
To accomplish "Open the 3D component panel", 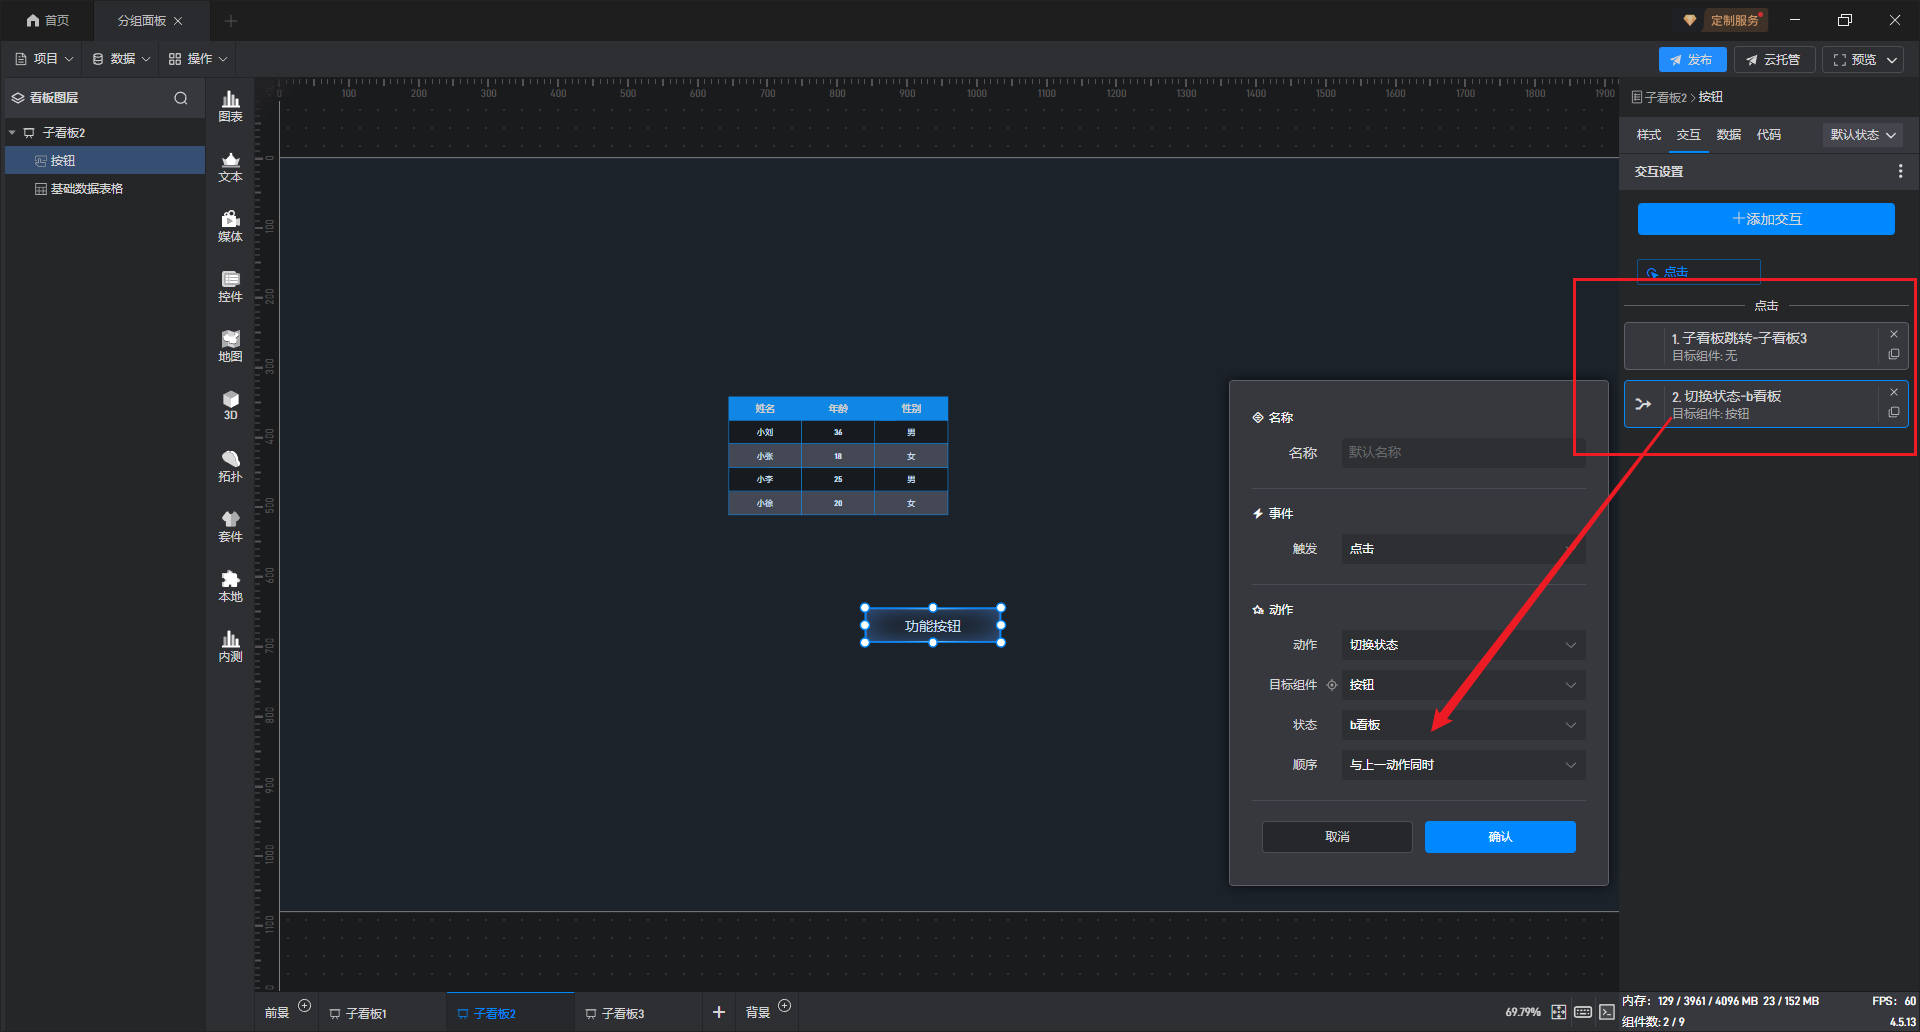I will pos(230,405).
